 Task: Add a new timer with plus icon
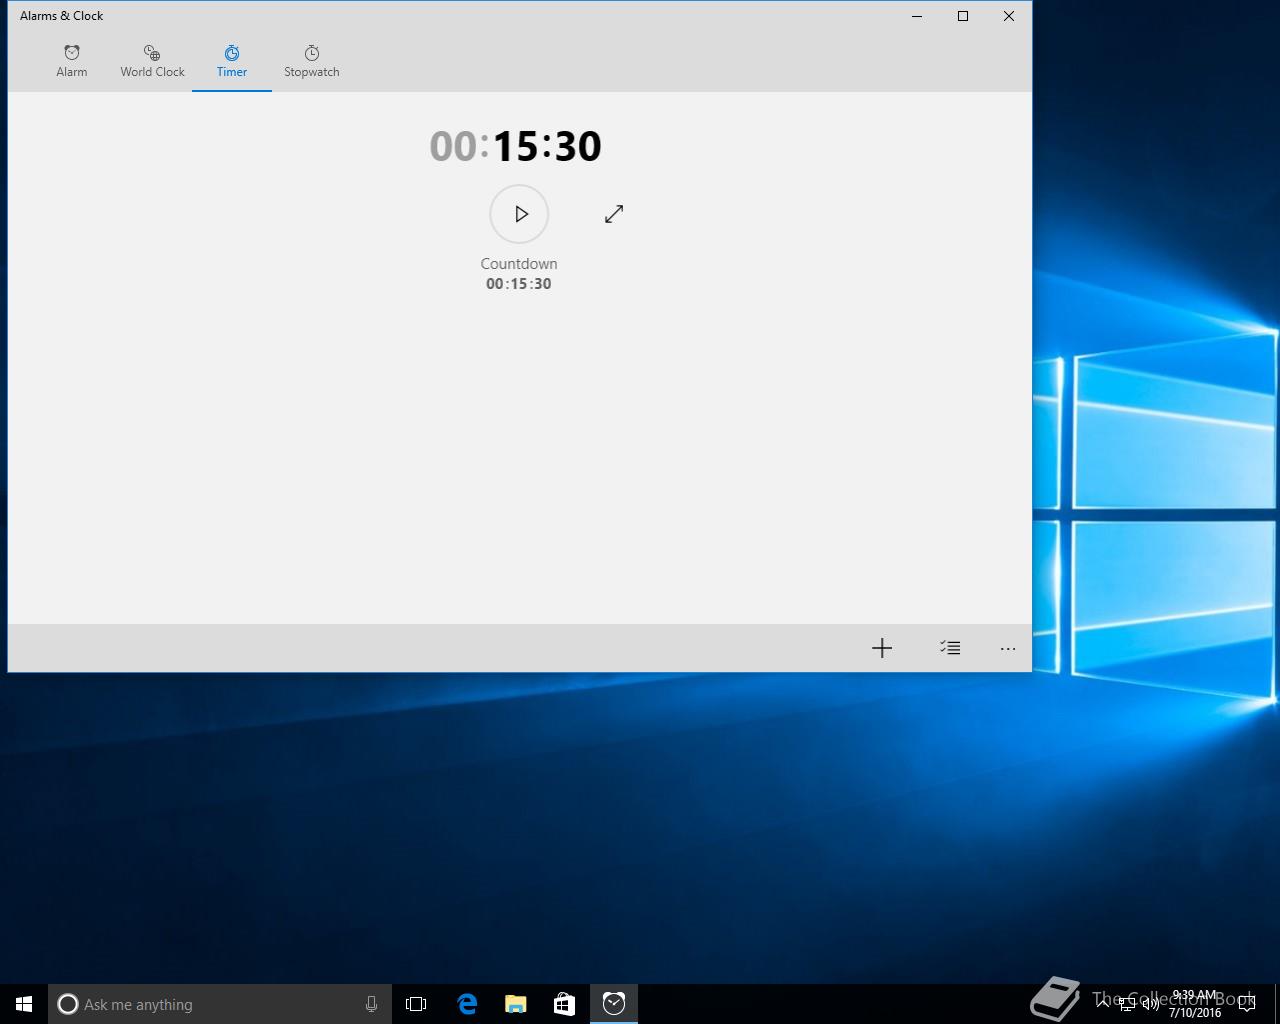pos(881,648)
